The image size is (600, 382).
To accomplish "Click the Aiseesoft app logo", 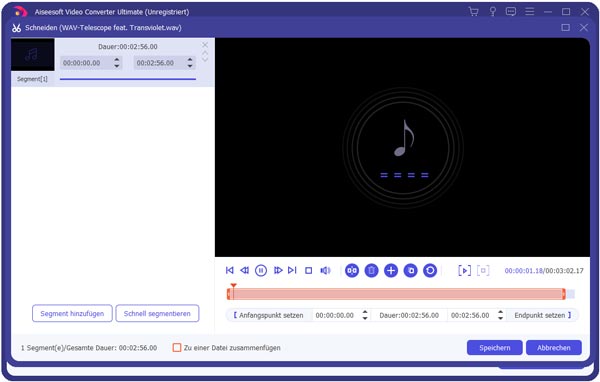I will click(20, 12).
